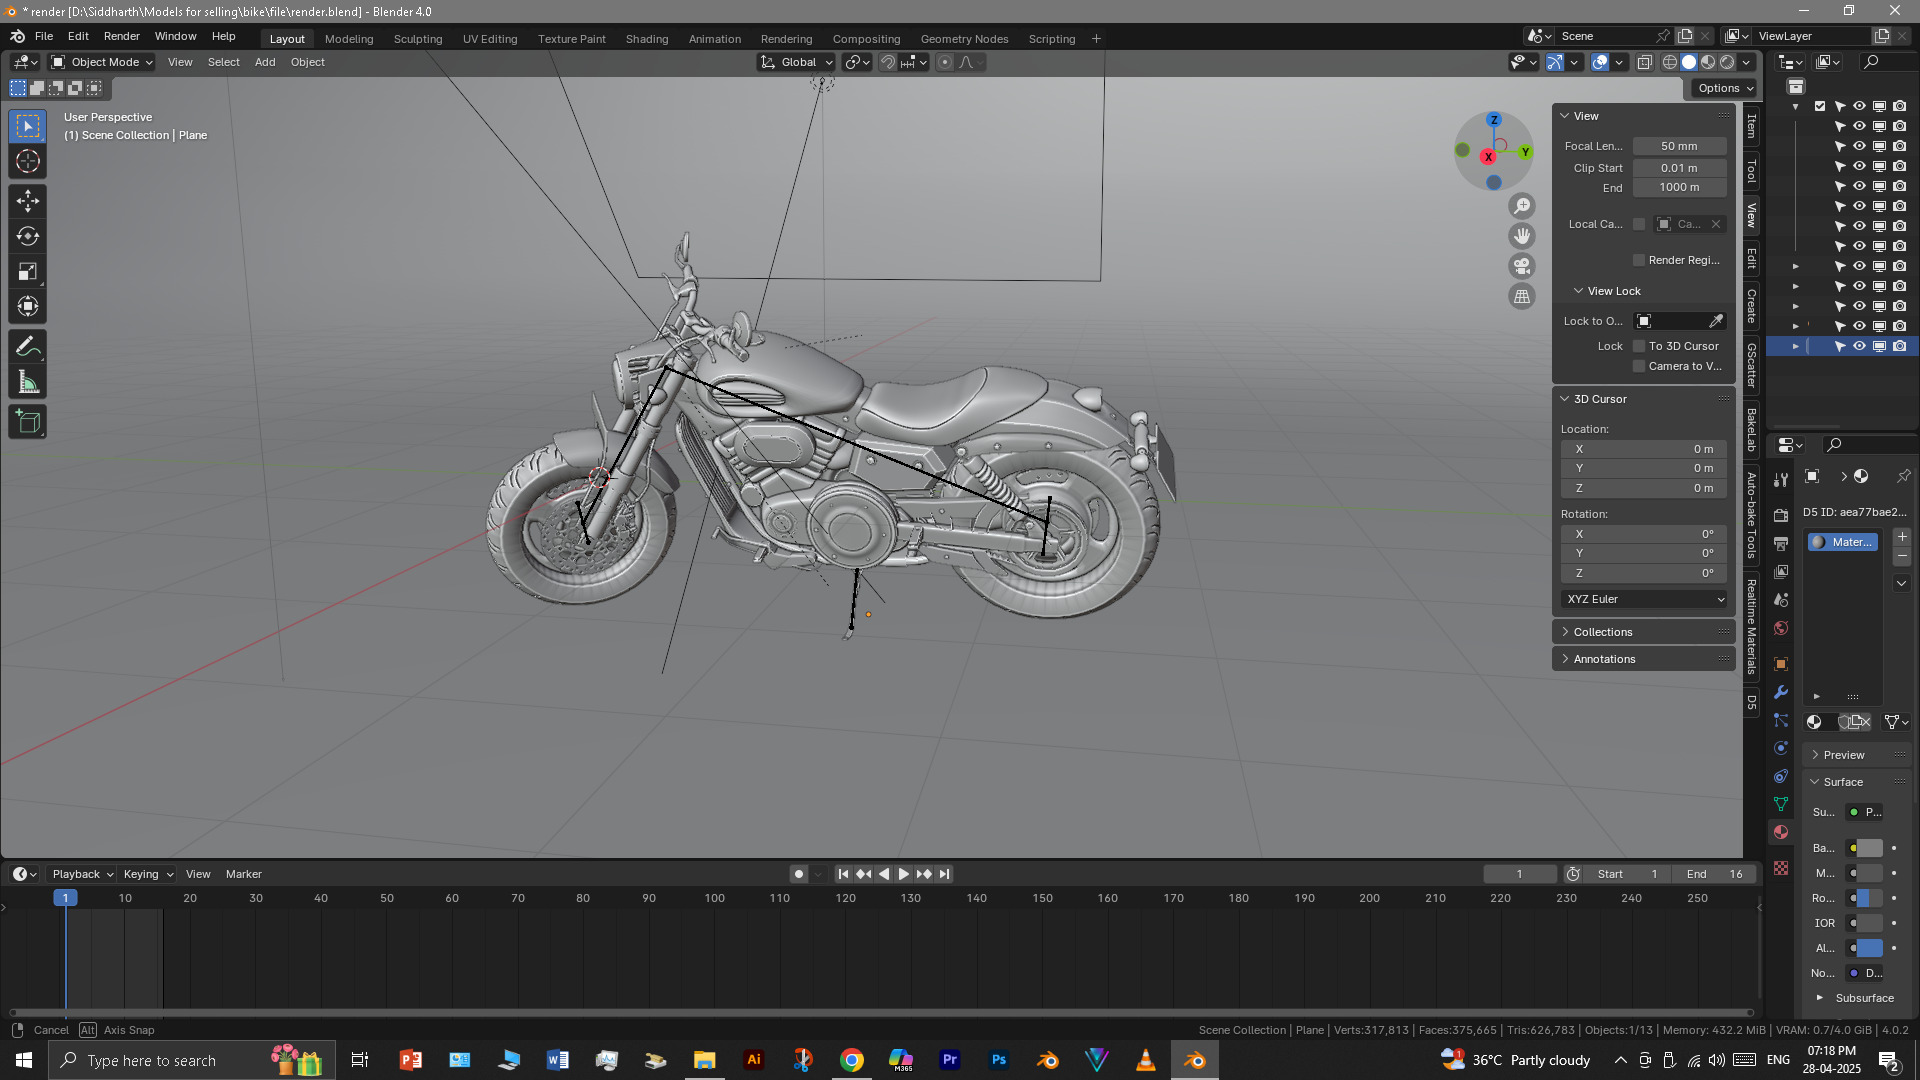Image resolution: width=1920 pixels, height=1080 pixels.
Task: Expand the Collections panel
Action: pyautogui.click(x=1644, y=632)
